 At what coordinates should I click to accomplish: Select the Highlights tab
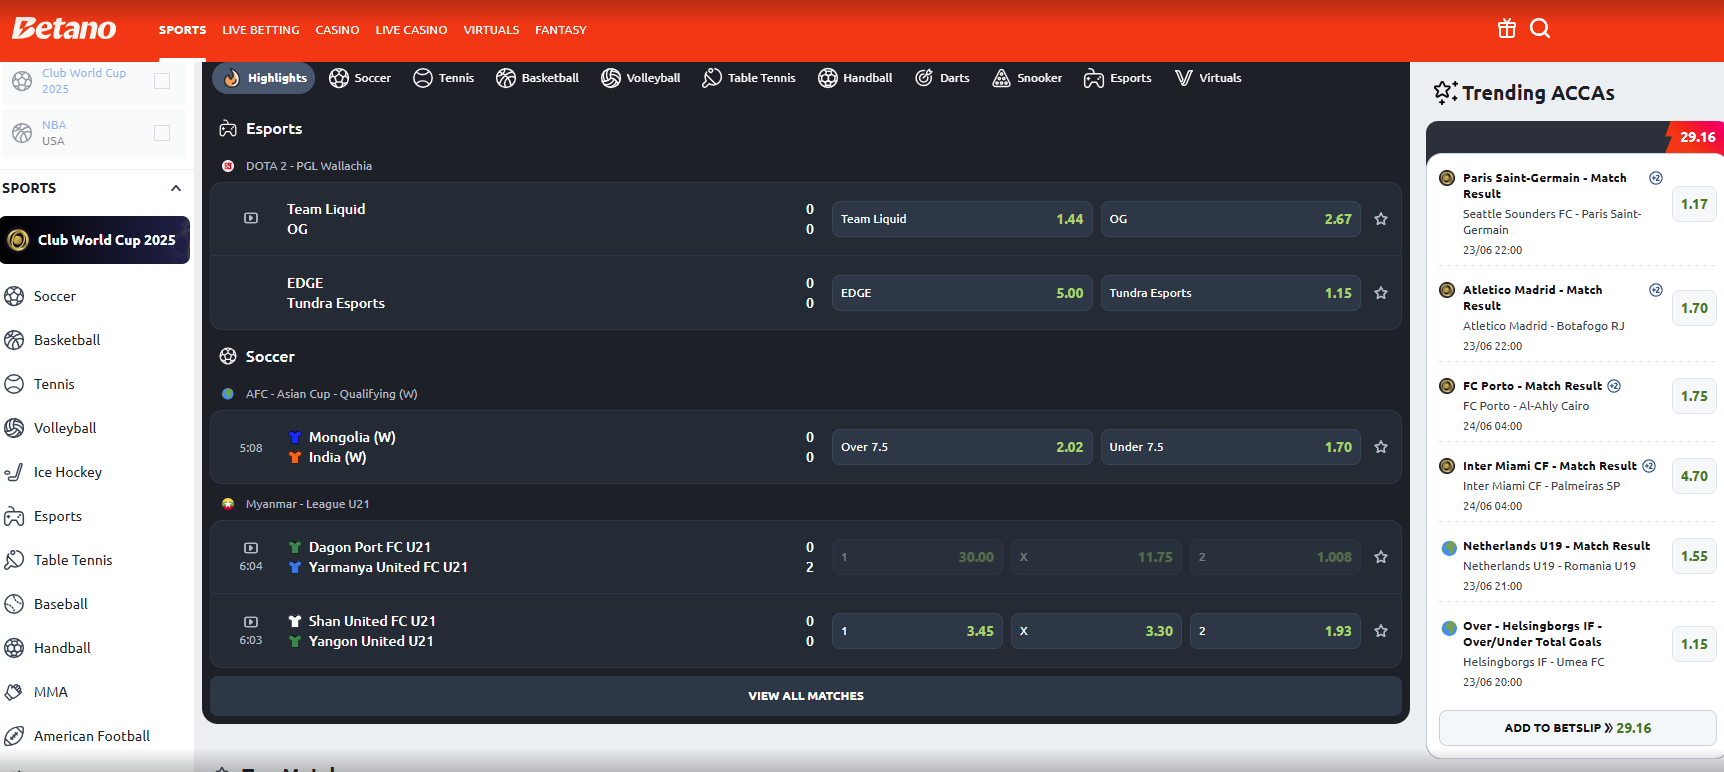(264, 78)
